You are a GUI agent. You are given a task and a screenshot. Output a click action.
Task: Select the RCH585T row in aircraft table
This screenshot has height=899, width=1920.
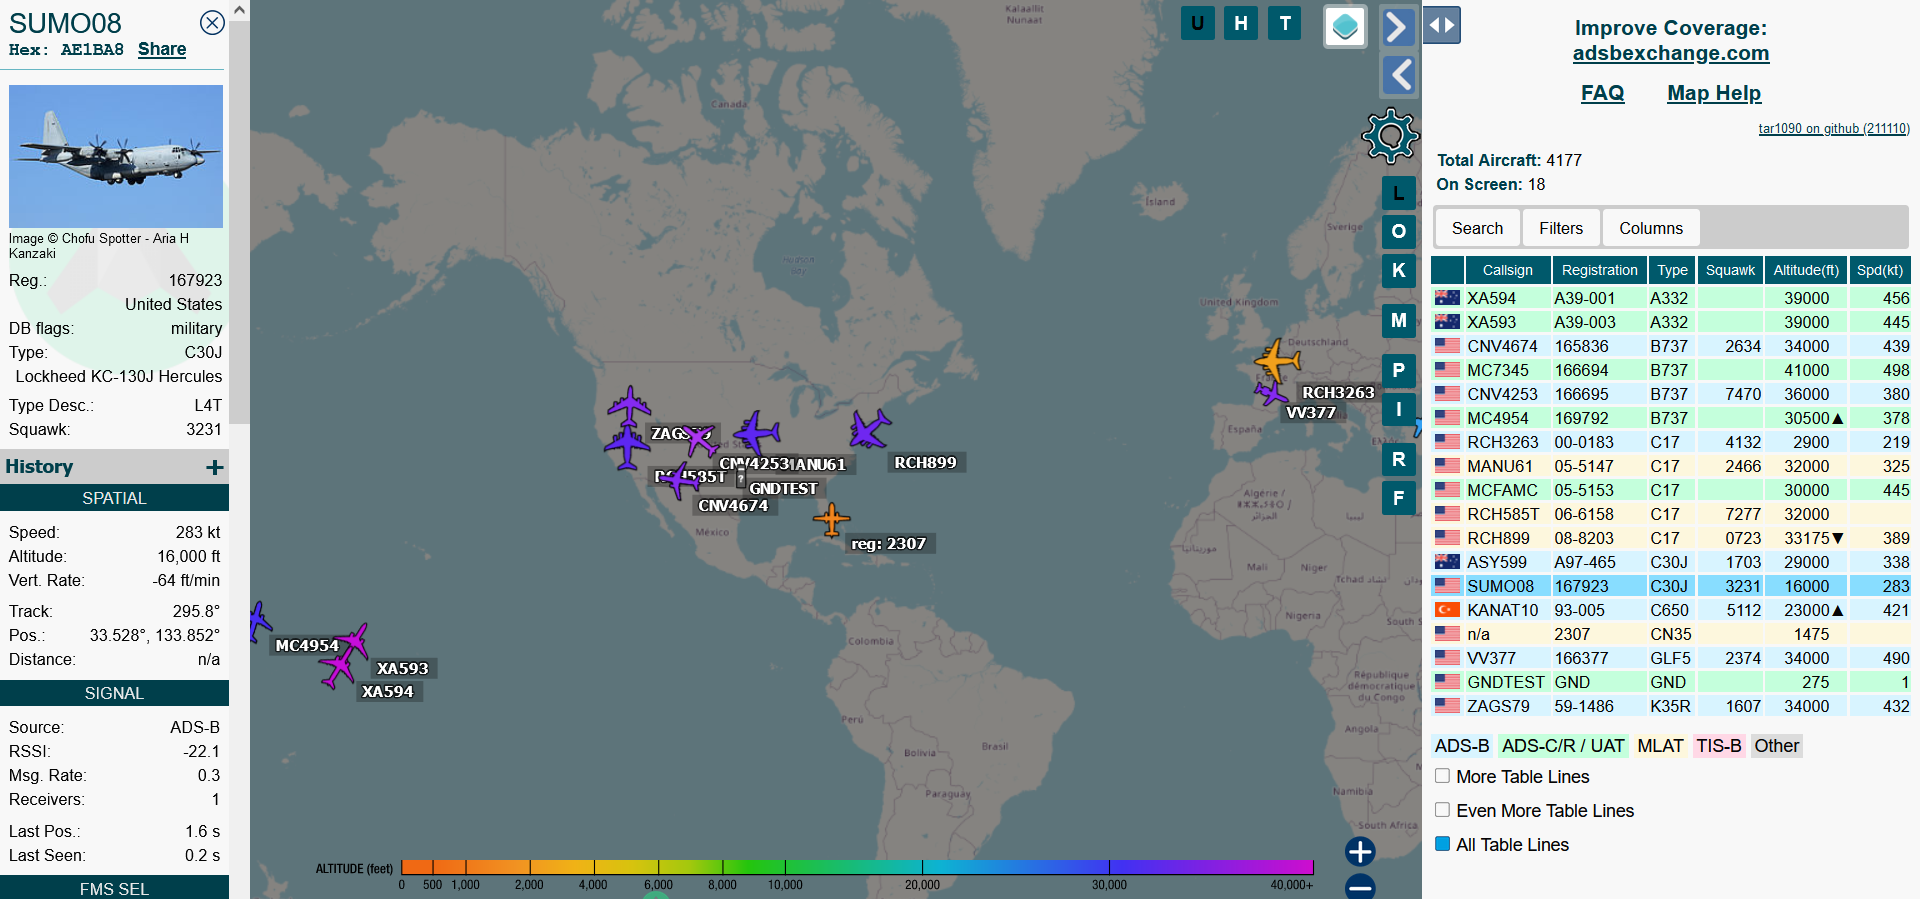1671,514
